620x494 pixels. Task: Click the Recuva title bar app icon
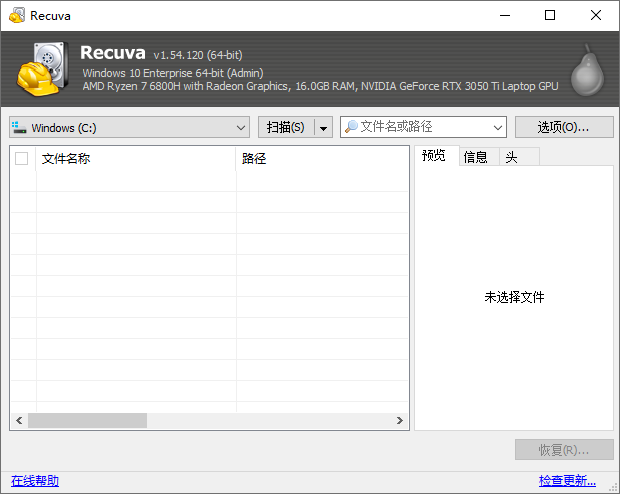(x=17, y=16)
